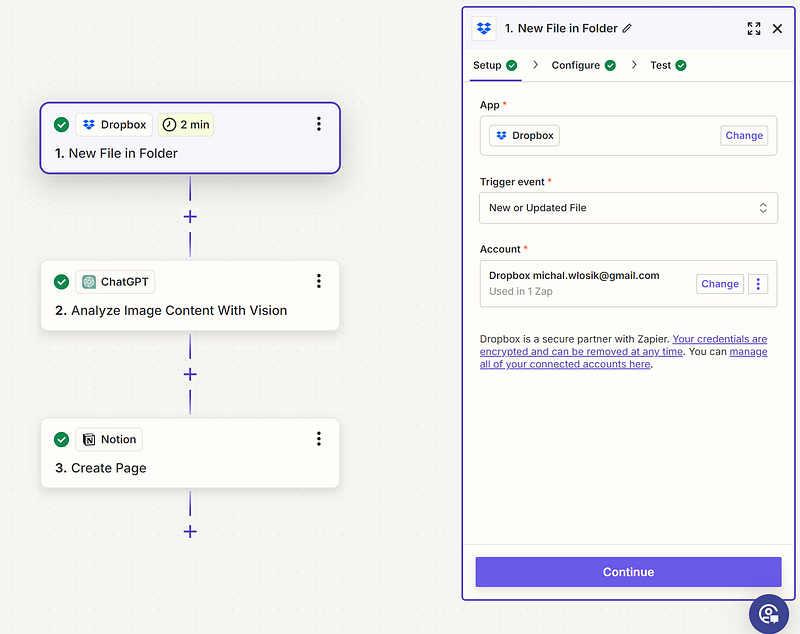Open the three-dot menu on the Dropbox step
800x634 pixels.
pyautogui.click(x=319, y=124)
